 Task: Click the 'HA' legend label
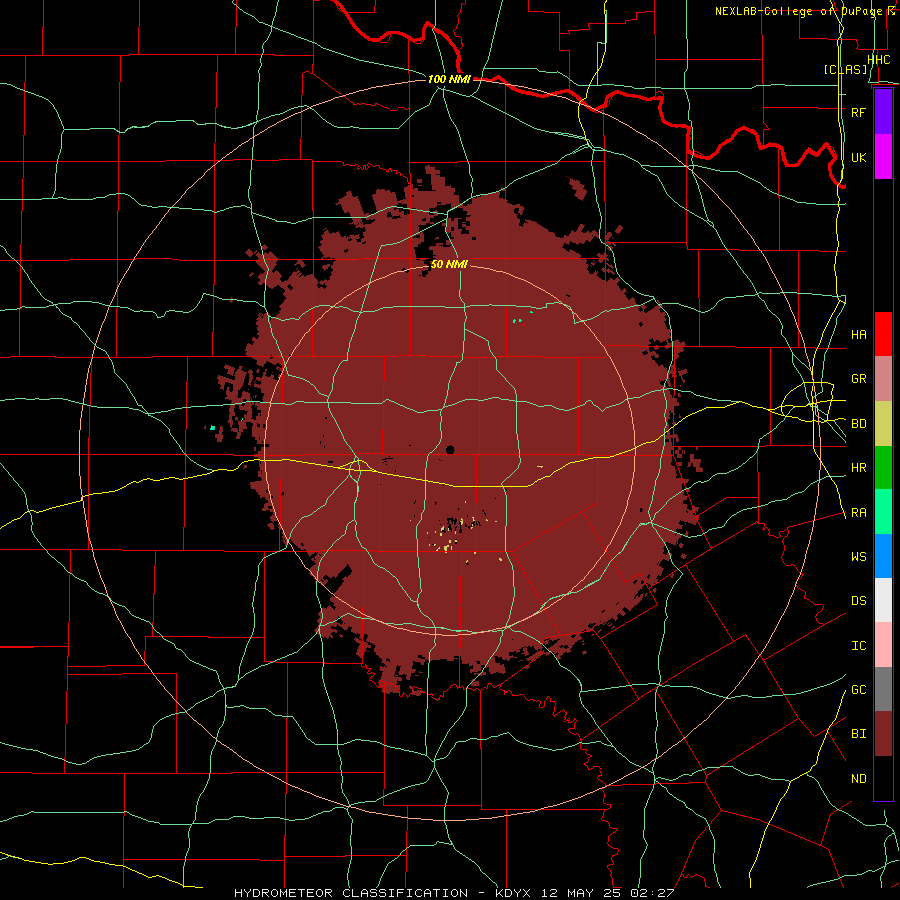point(858,335)
